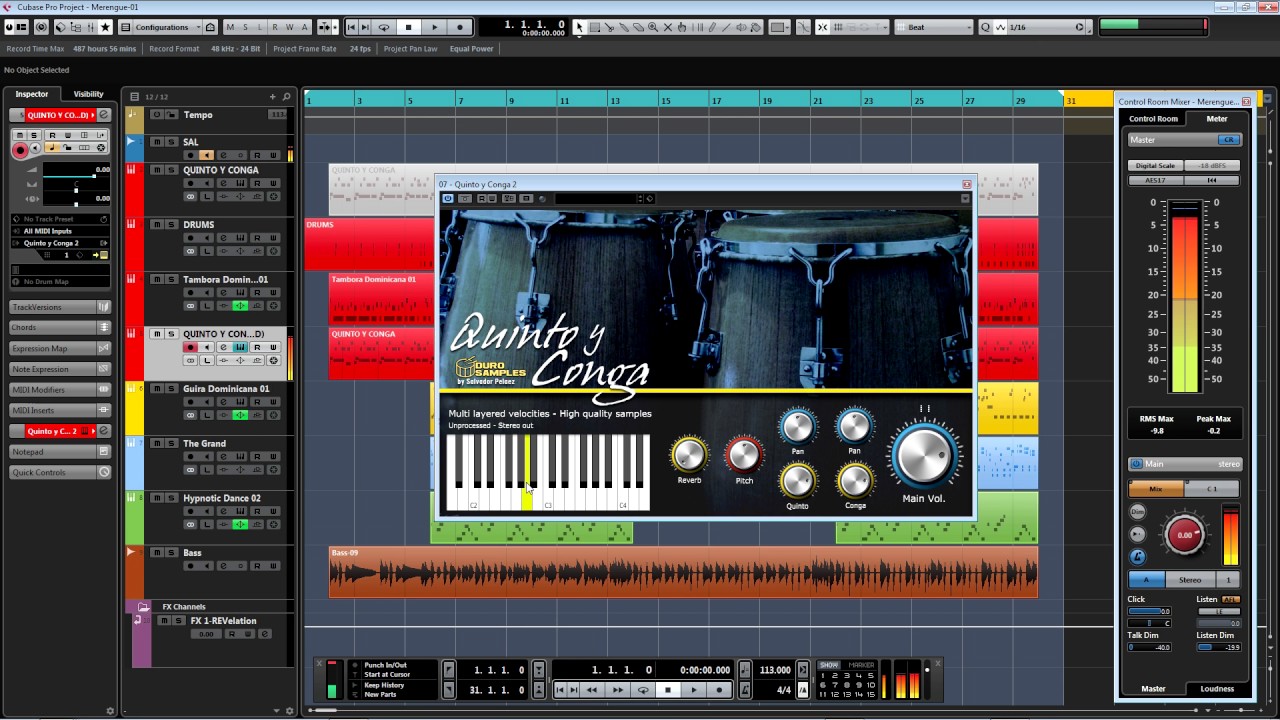The height and width of the screenshot is (720, 1280).
Task: Select the Mute X tool
Action: click(x=668, y=27)
